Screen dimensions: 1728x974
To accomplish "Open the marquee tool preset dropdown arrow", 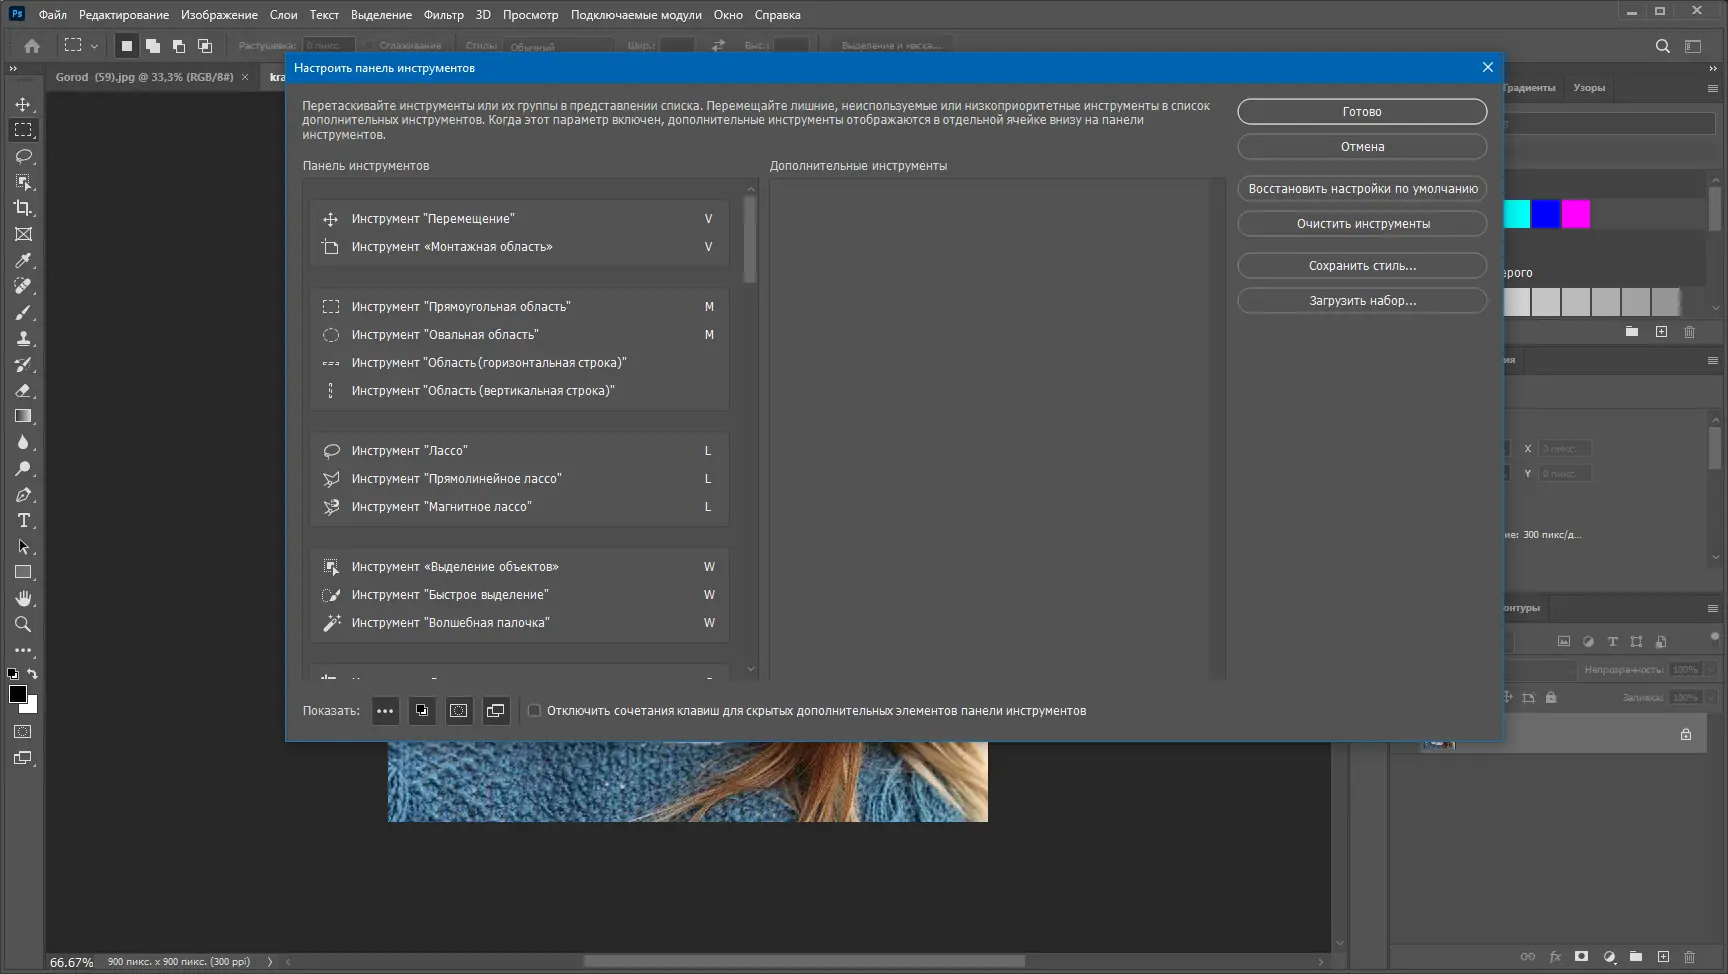I will pos(94,46).
